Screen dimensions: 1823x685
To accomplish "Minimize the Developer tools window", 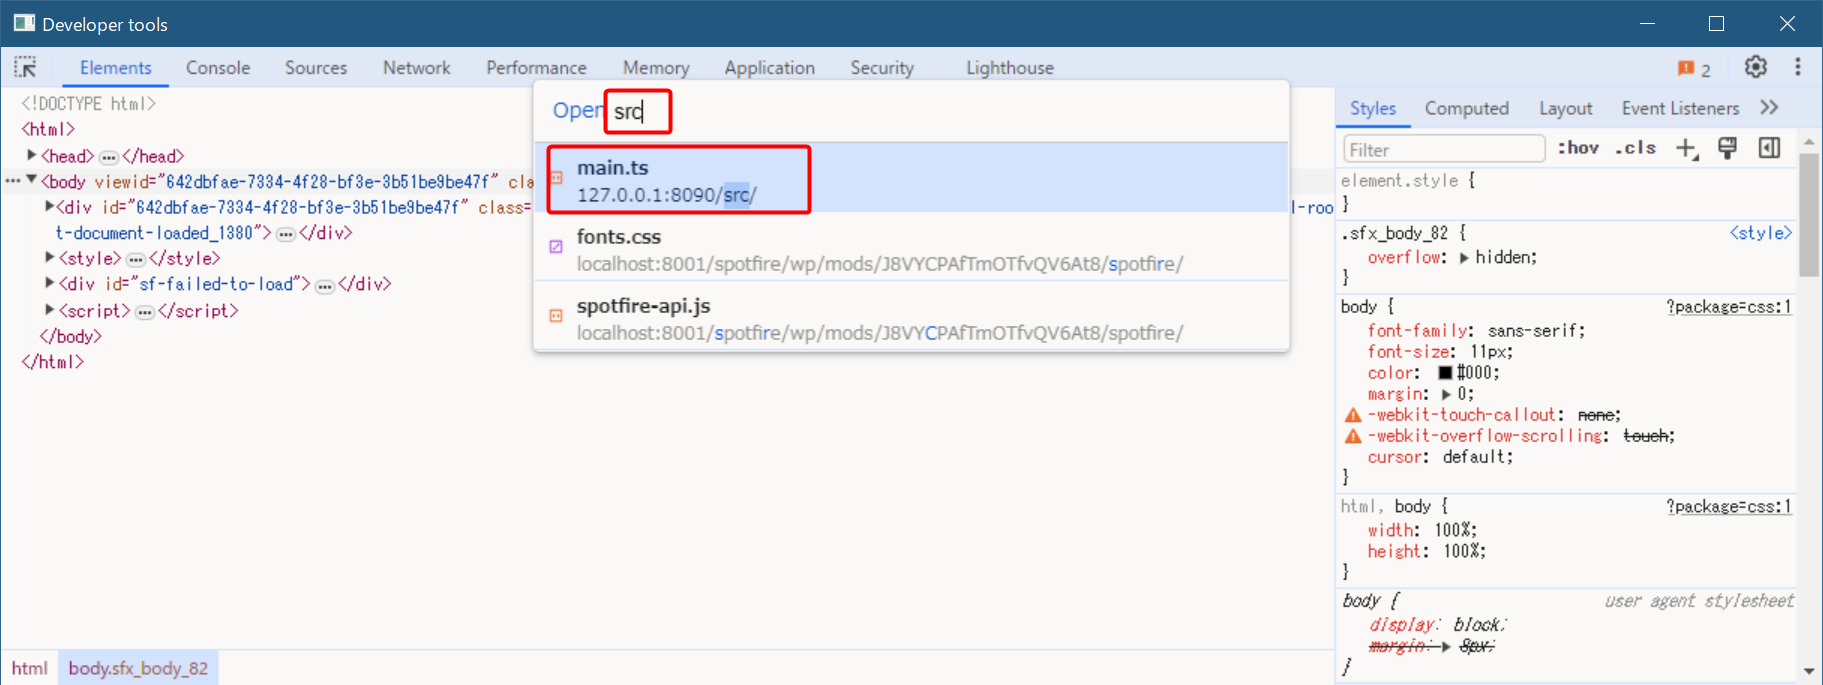I will [x=1648, y=24].
